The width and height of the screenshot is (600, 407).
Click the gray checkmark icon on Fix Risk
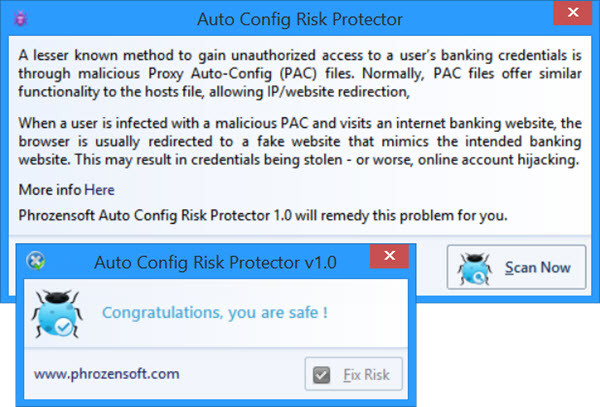point(321,374)
